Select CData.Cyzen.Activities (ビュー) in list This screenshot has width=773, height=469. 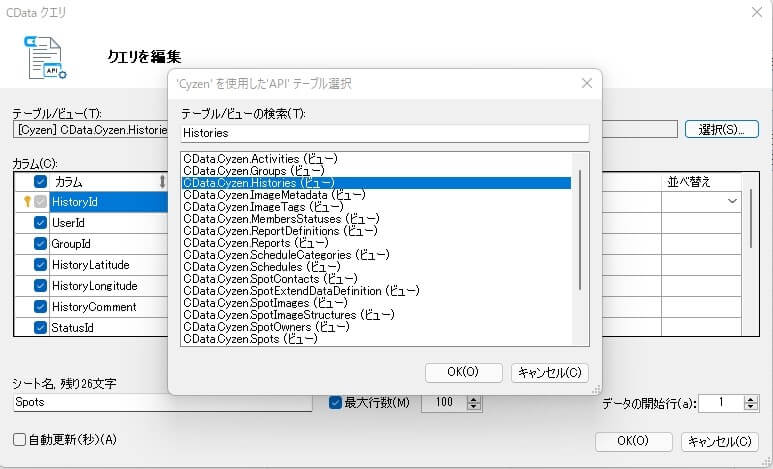tap(376, 159)
